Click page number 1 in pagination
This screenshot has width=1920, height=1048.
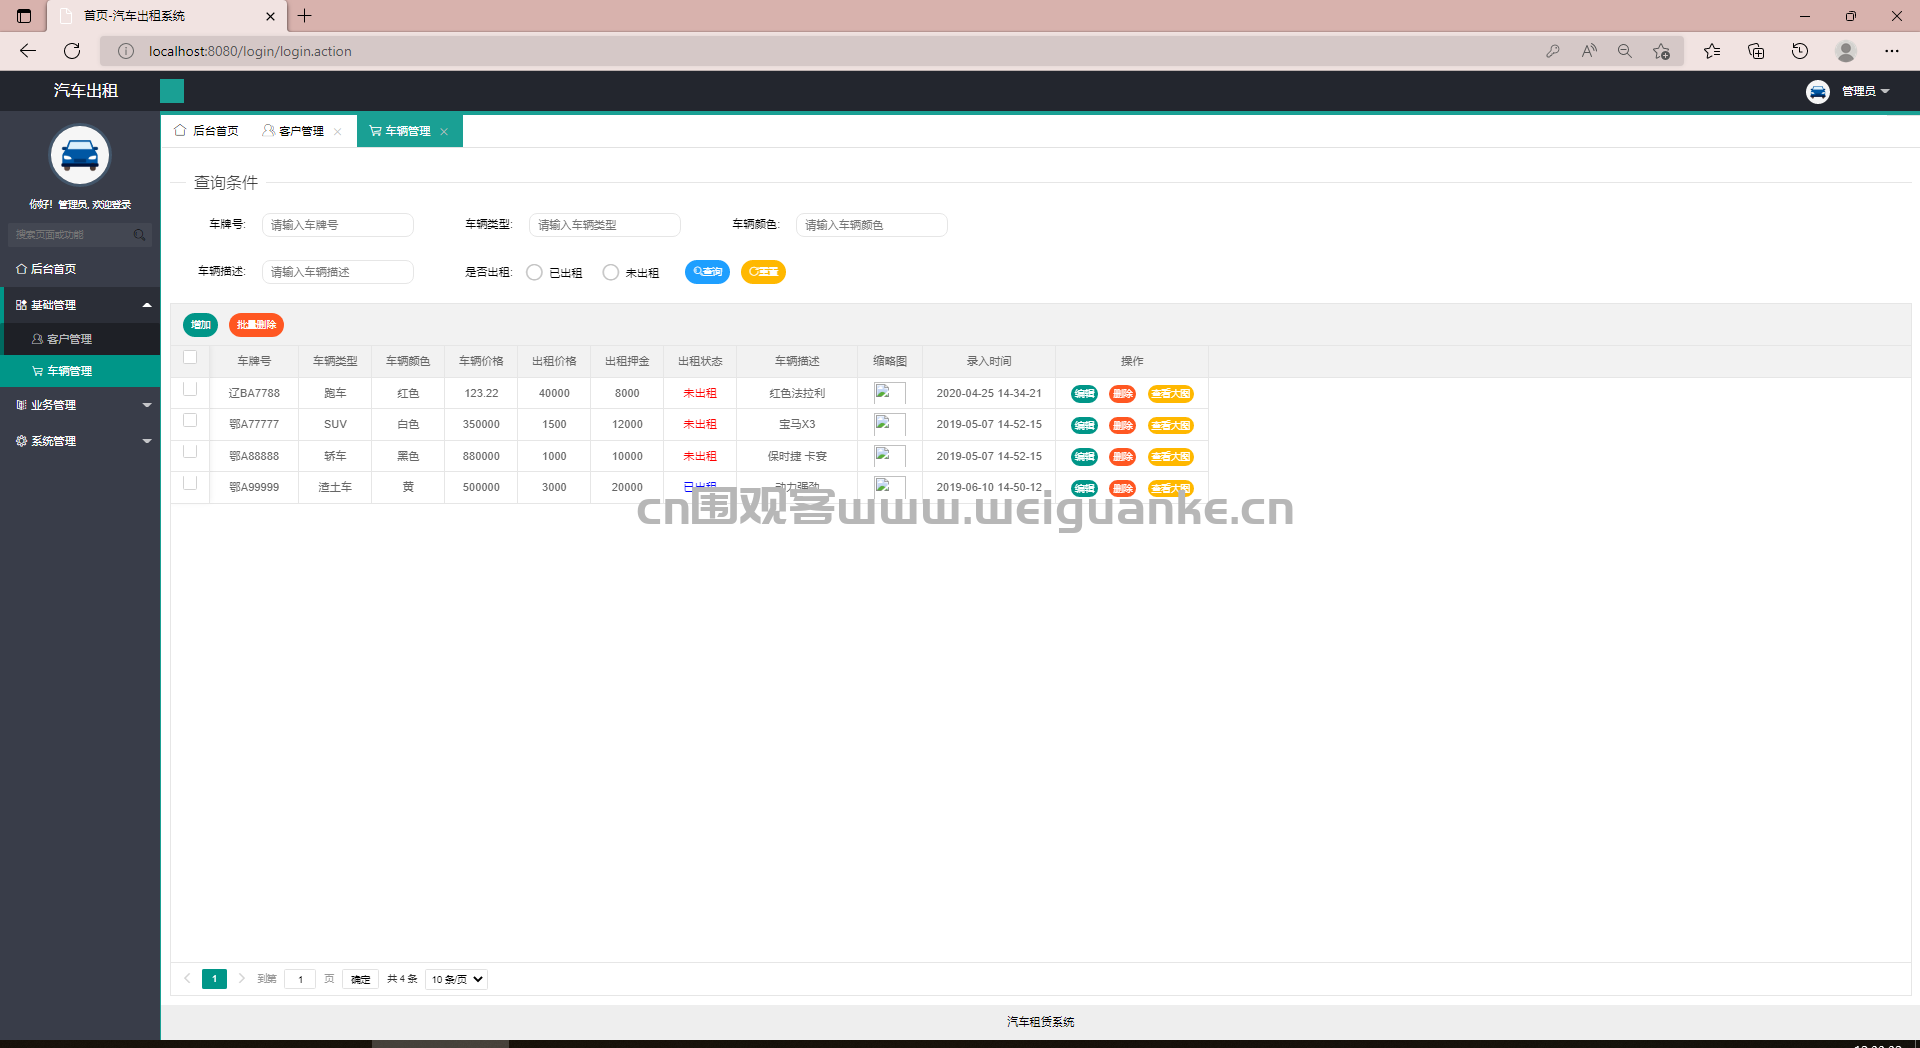214,979
